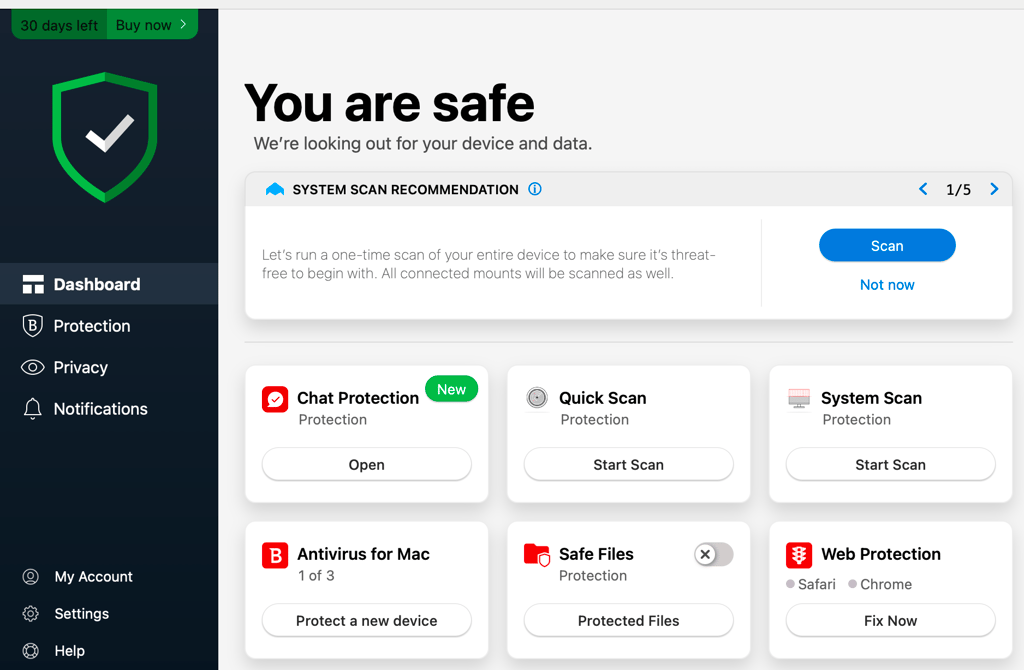Click Open in Chat Protection card
Image resolution: width=1024 pixels, height=670 pixels.
[x=366, y=464]
